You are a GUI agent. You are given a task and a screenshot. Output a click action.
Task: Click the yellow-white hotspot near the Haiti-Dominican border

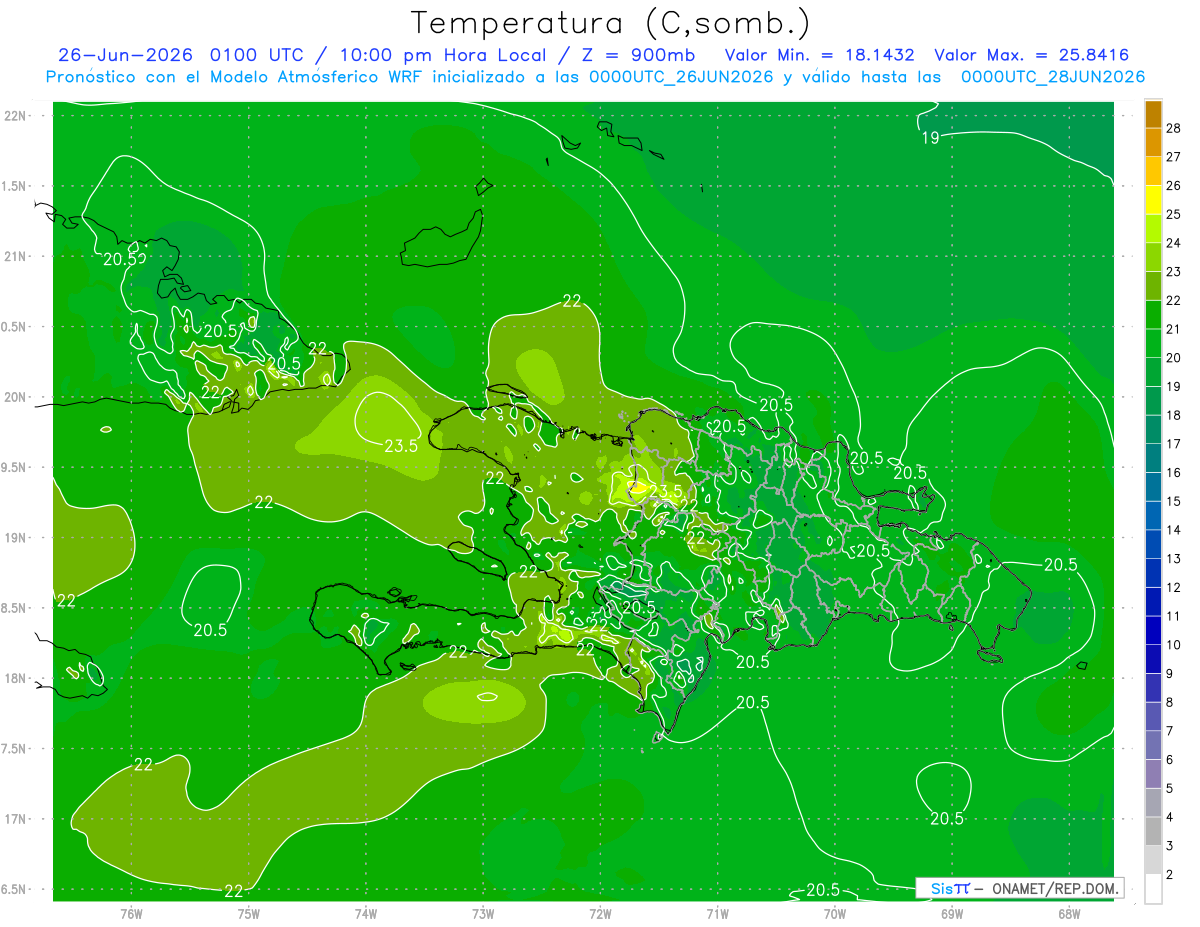636,487
